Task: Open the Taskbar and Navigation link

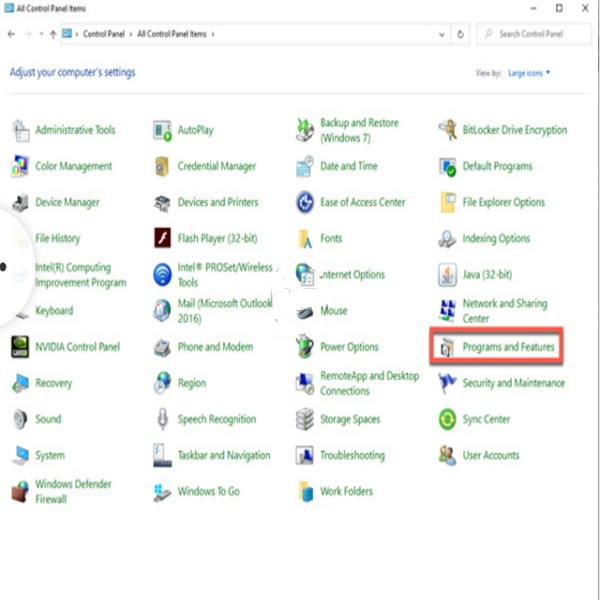Action: [x=224, y=455]
